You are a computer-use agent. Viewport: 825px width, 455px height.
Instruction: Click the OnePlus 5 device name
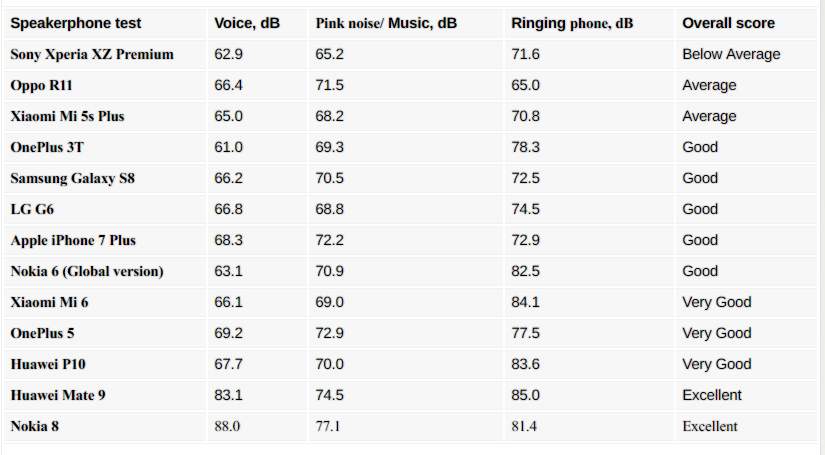pos(42,333)
